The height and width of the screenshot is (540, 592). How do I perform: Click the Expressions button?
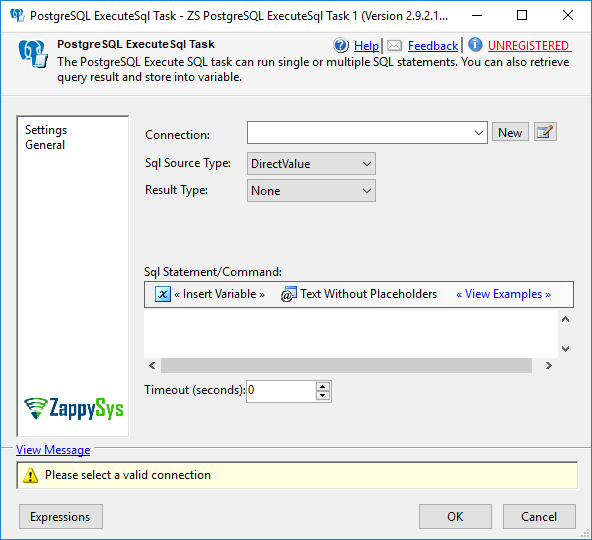[x=61, y=517]
